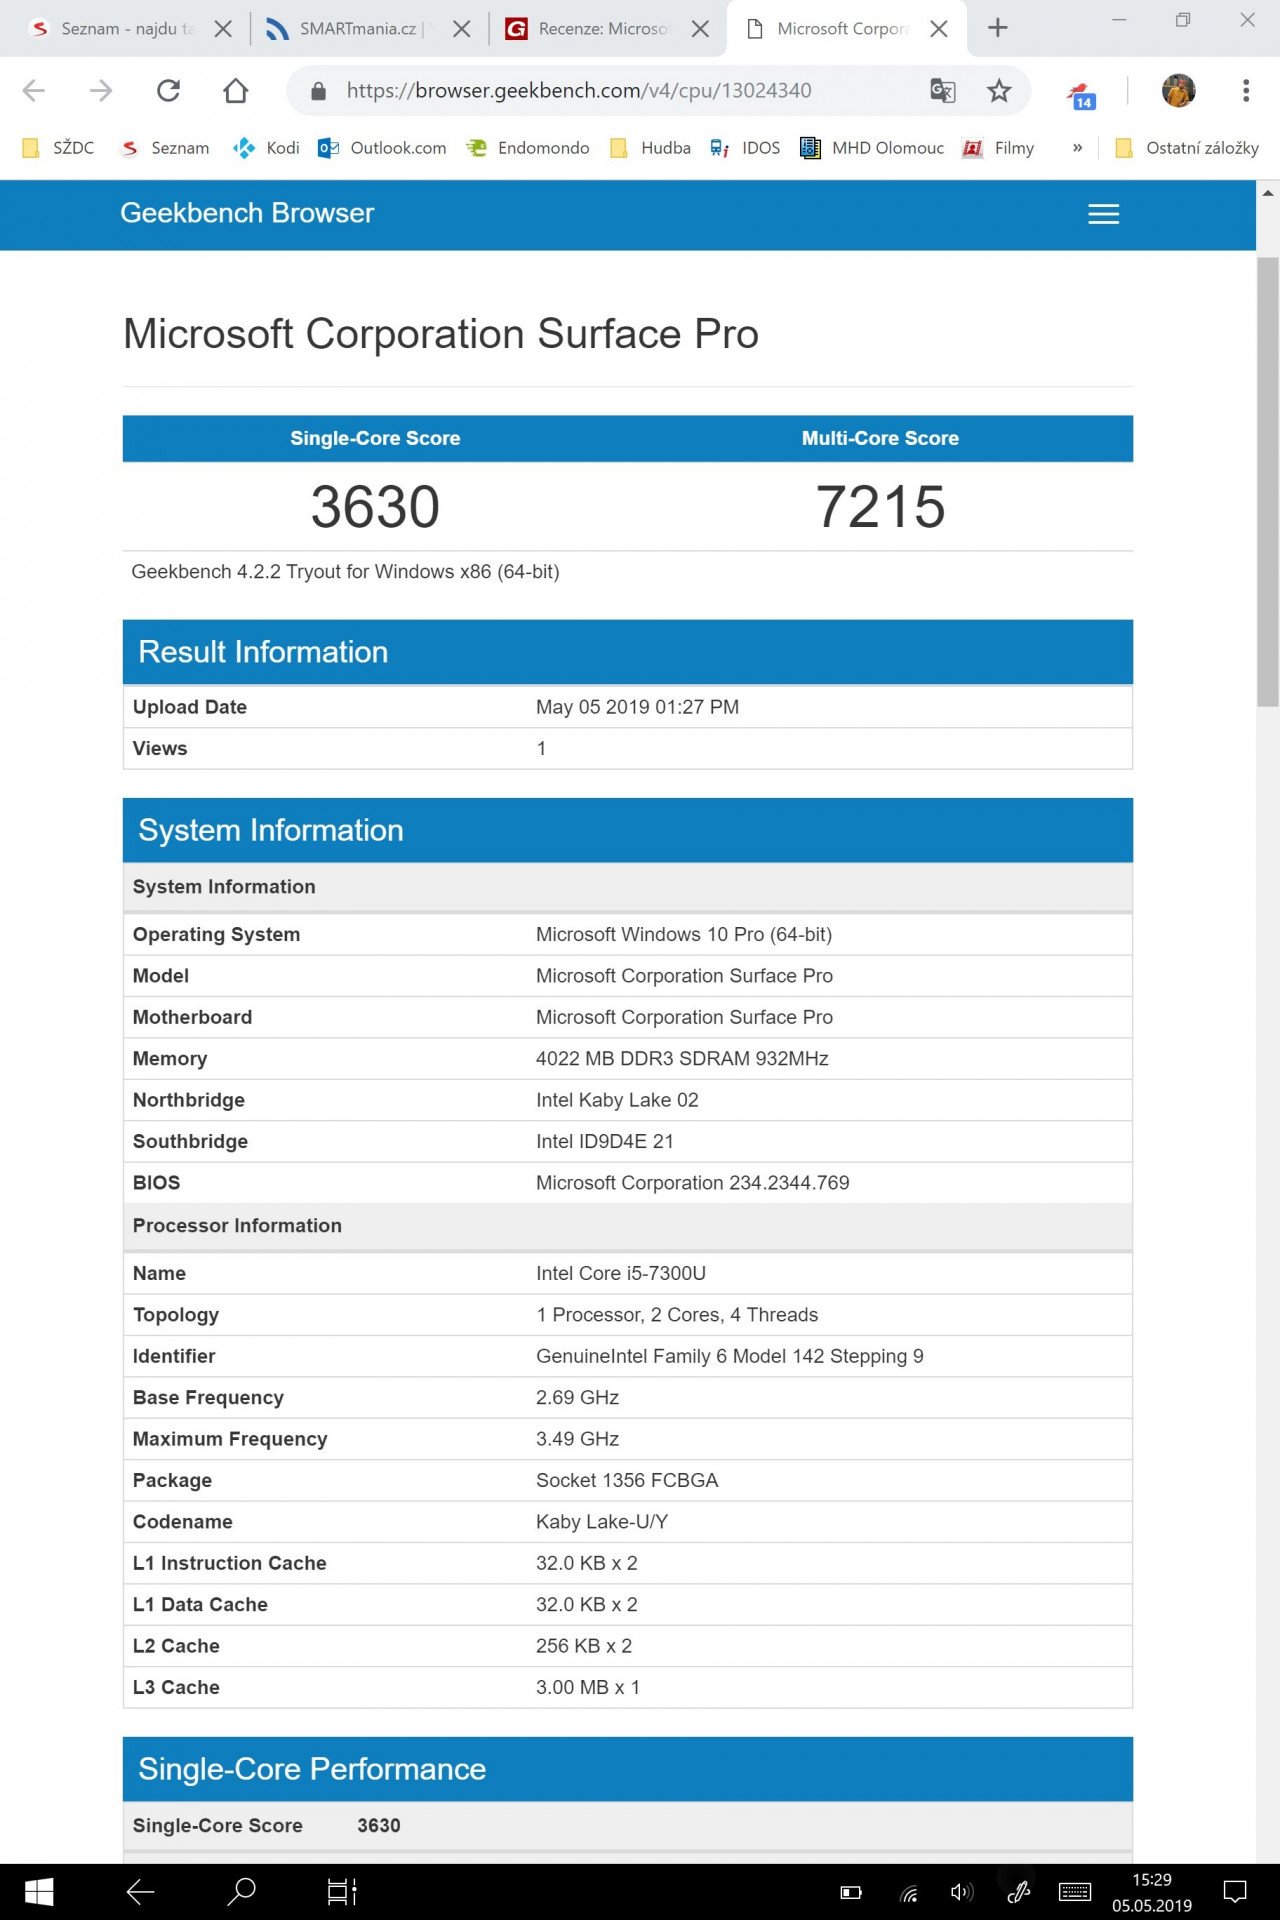Close the SMARTmania.cz tab
This screenshot has width=1280, height=1920.
click(x=461, y=29)
